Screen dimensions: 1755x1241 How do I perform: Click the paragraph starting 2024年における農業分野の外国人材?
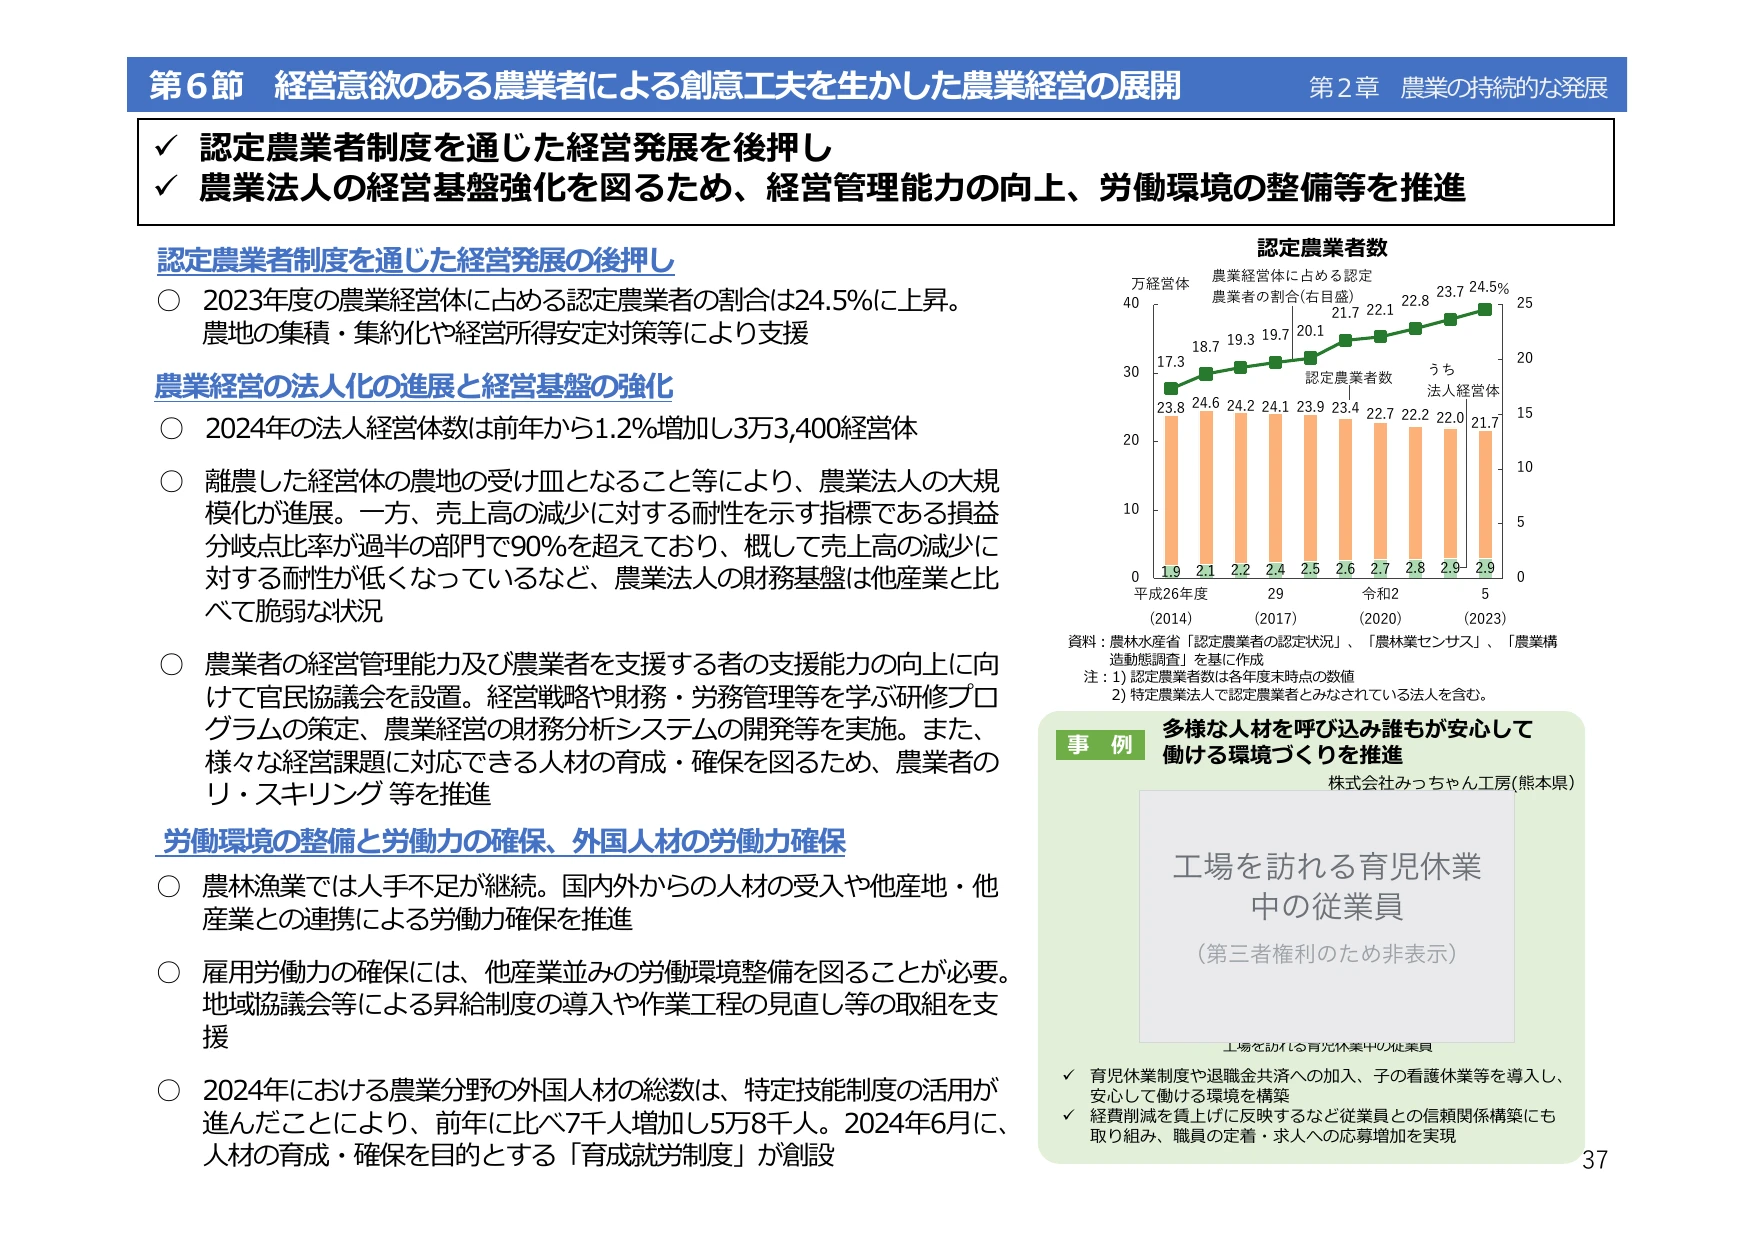[606, 1122]
